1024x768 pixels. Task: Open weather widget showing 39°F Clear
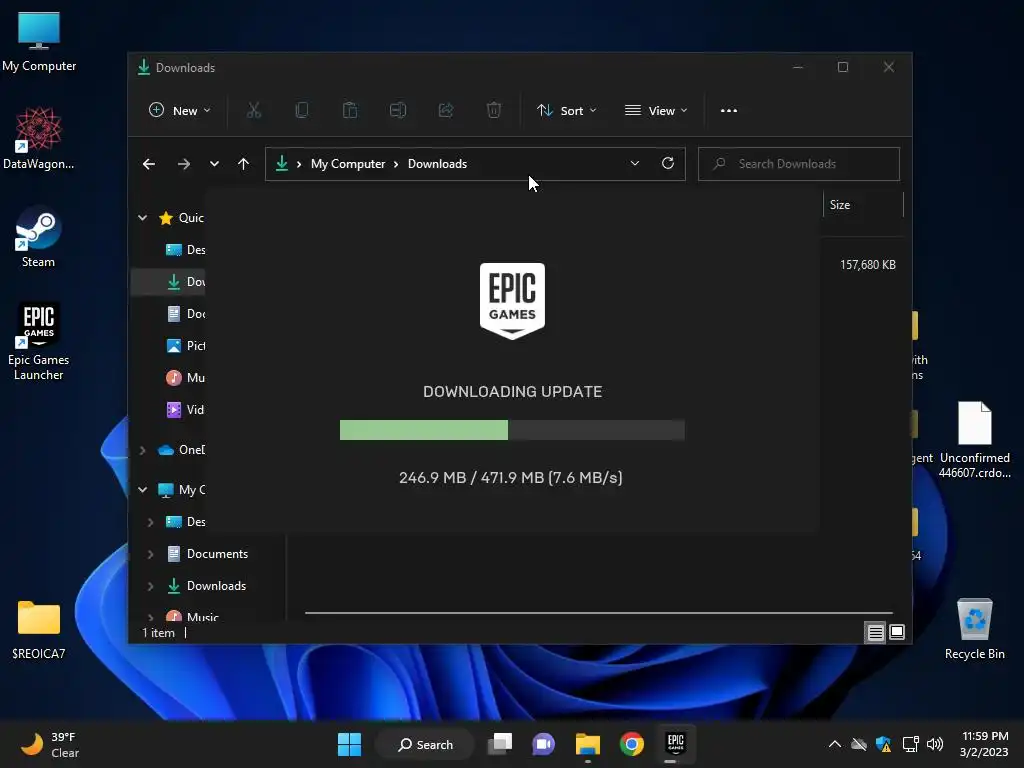pyautogui.click(x=50, y=744)
